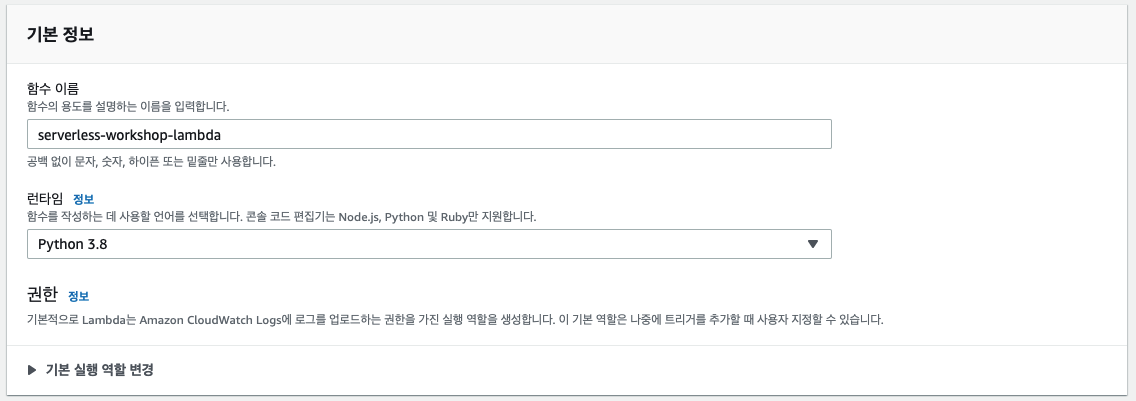Open the Python 3.8 runtime combo box

429,244
